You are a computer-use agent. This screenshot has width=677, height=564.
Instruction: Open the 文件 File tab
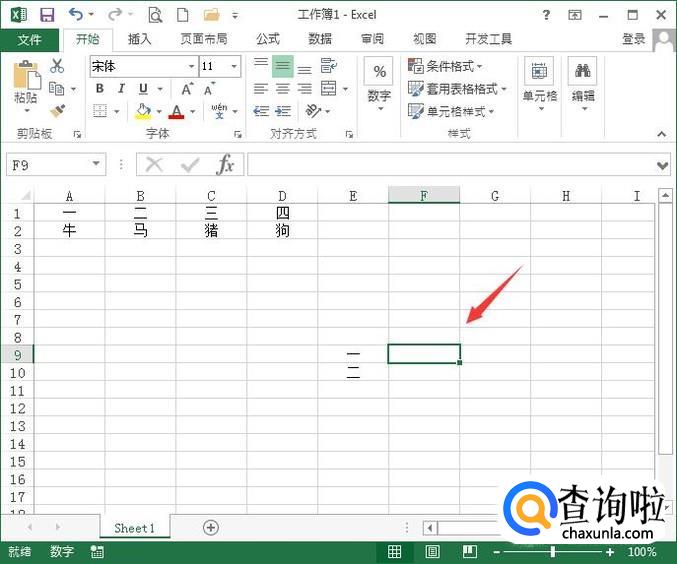29,40
